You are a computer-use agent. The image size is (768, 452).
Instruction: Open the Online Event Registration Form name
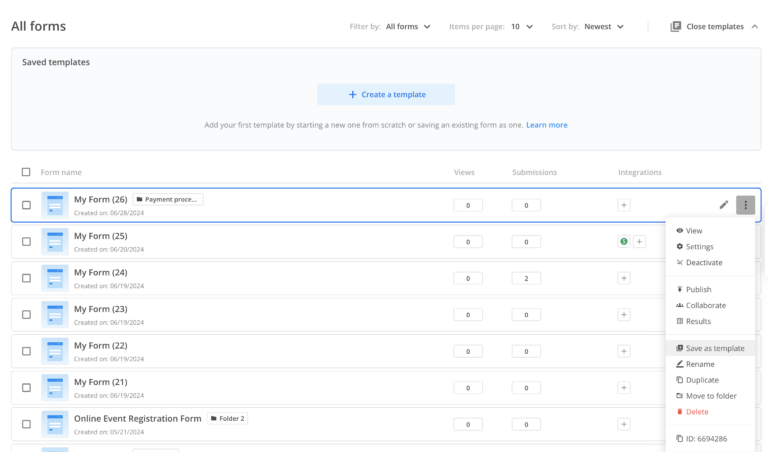click(x=138, y=419)
